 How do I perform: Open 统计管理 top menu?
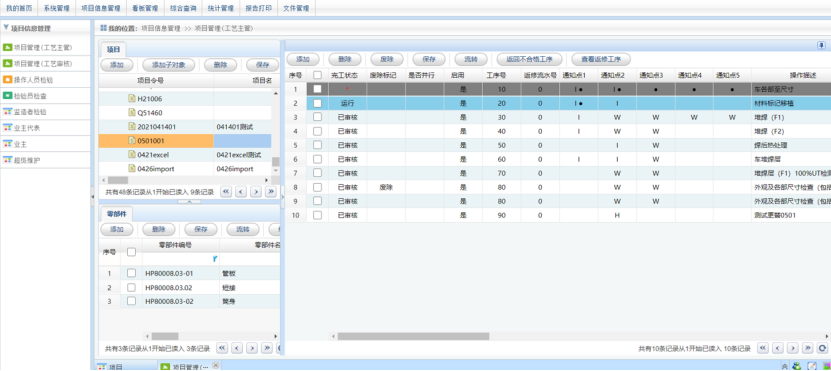tap(221, 8)
